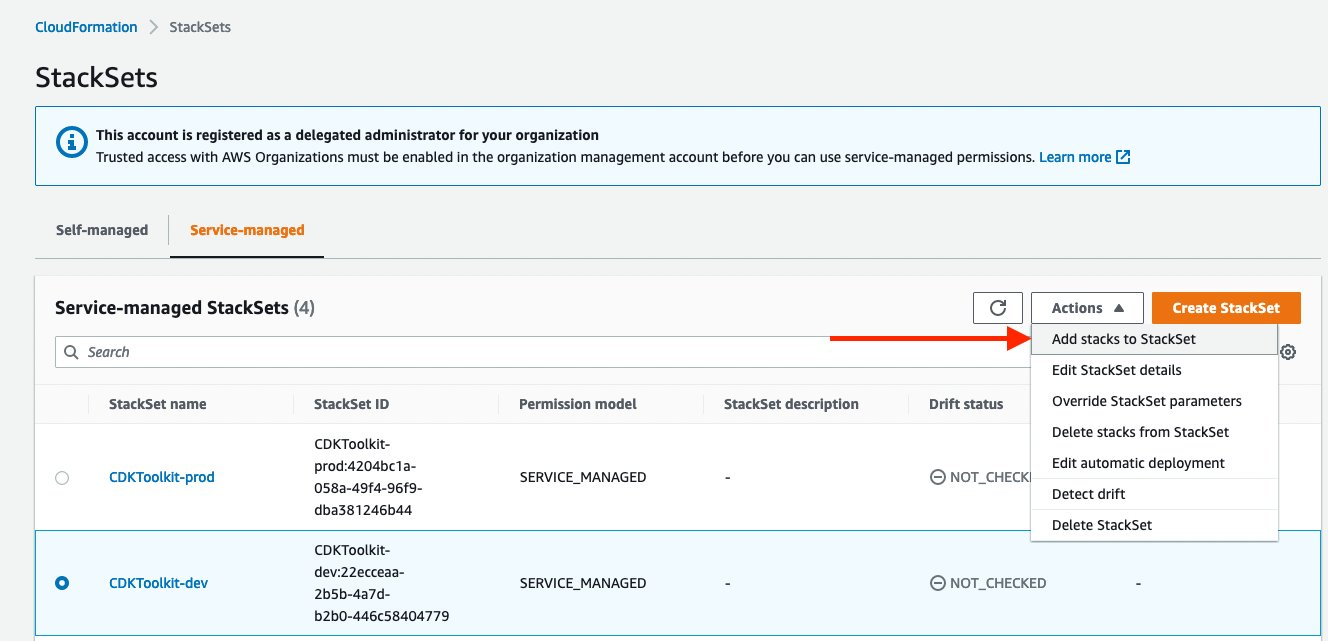Open the CDKToolkit-dev StackSet link
Image resolution: width=1328 pixels, height=641 pixels.
158,582
